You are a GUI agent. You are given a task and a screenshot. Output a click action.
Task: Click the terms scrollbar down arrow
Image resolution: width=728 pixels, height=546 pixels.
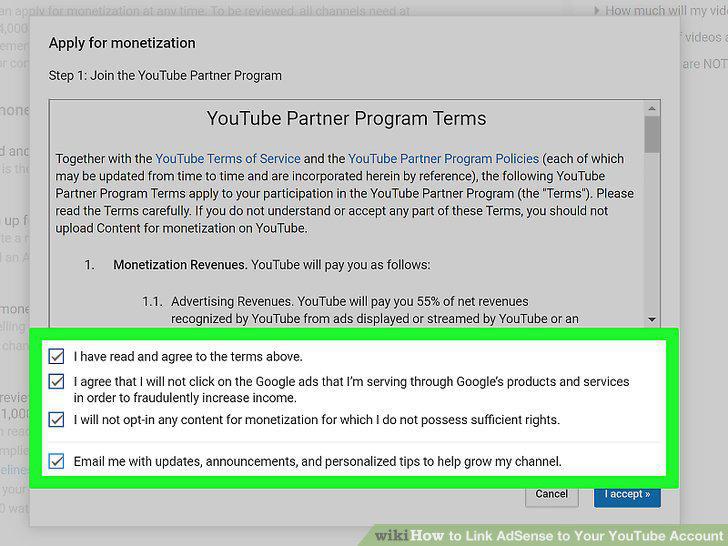(652, 319)
